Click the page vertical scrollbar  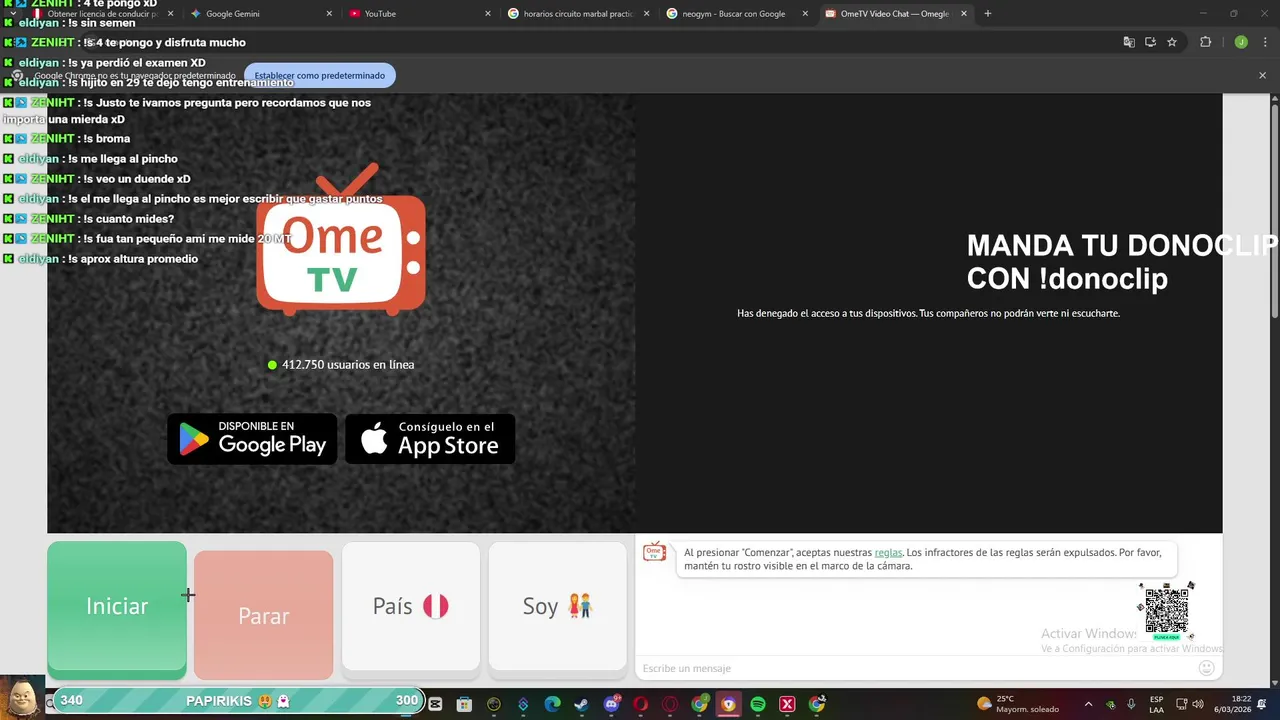point(1275,210)
